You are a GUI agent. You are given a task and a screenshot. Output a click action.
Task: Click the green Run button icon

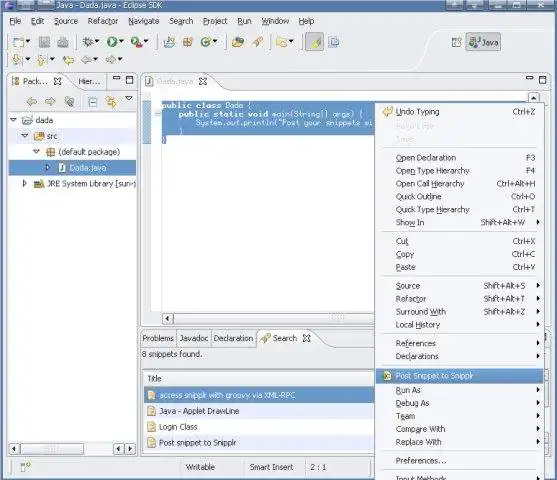tap(112, 42)
